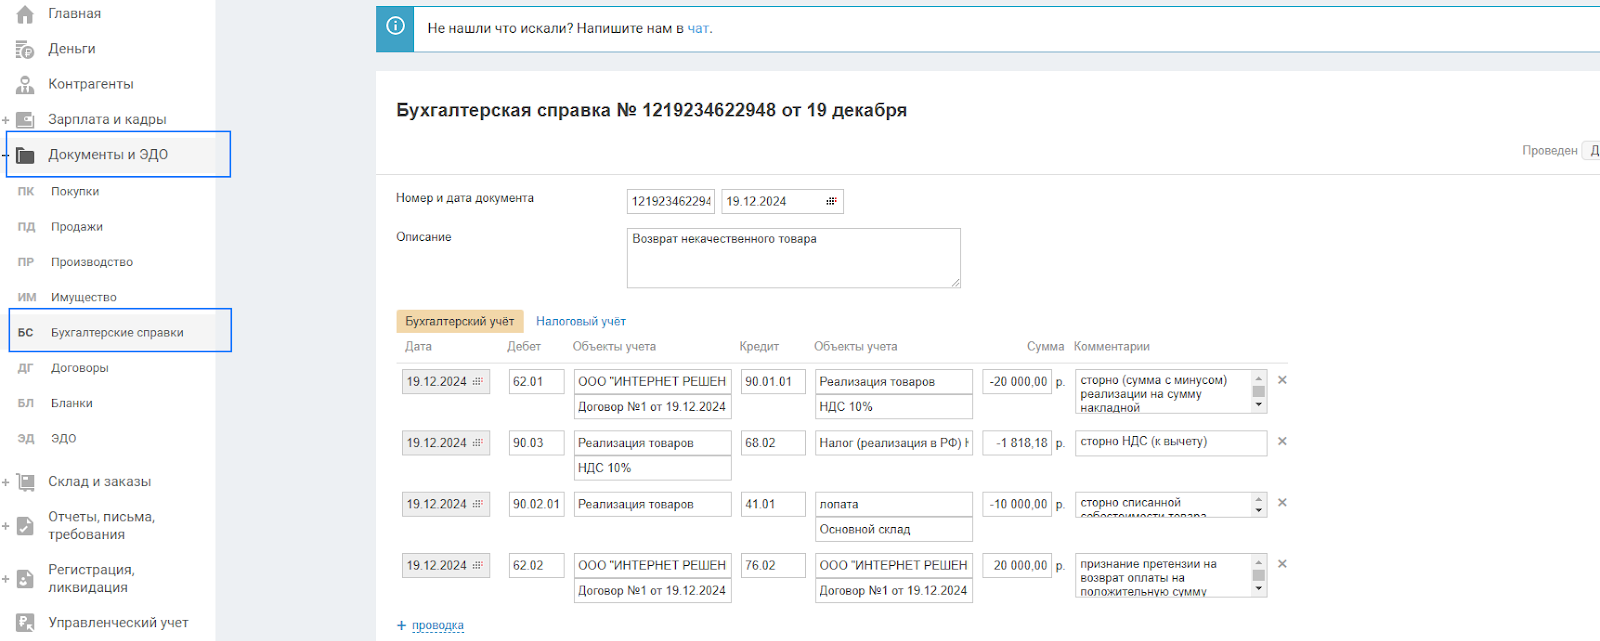The width and height of the screenshot is (1600, 641).
Task: Open the Главная home icon
Action: tap(25, 14)
